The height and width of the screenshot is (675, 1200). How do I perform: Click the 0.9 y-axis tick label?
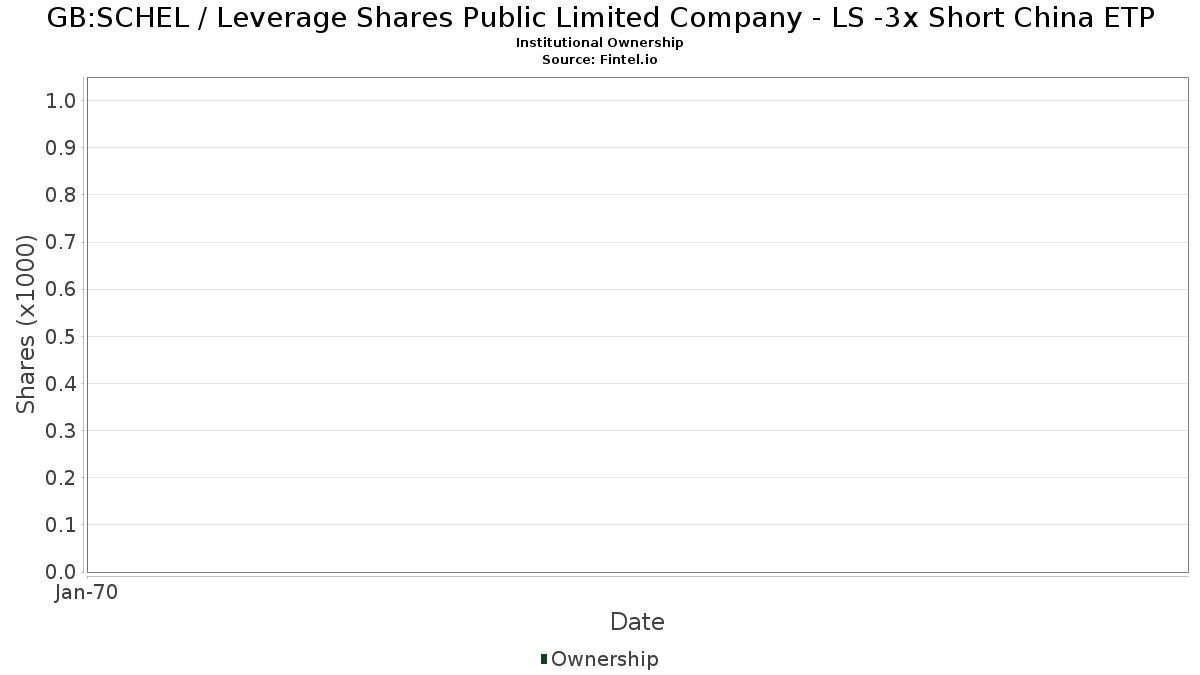pyautogui.click(x=61, y=148)
